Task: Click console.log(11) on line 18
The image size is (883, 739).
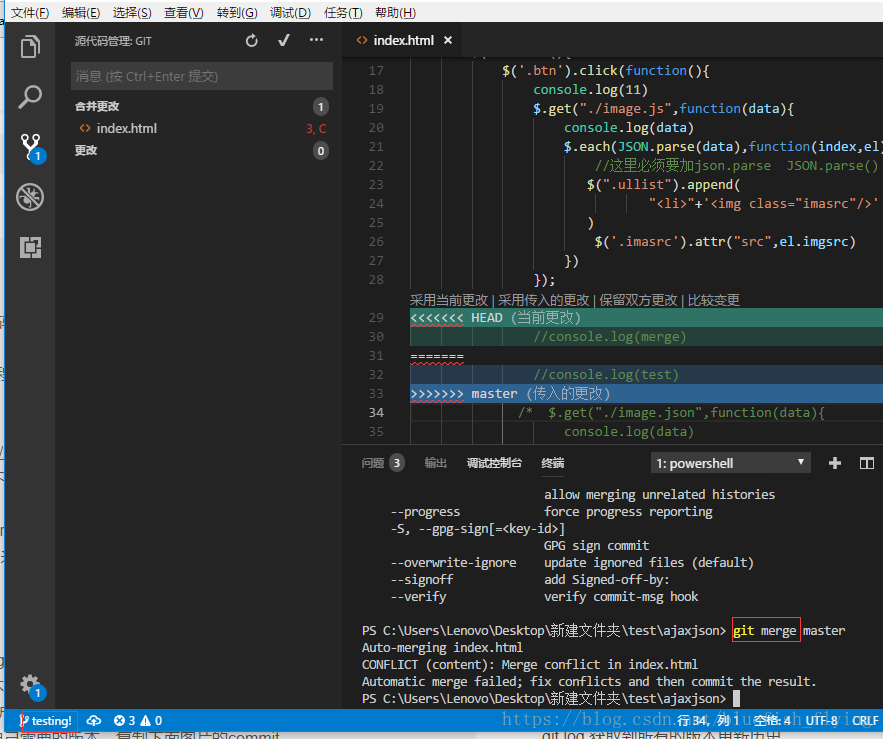Action: [590, 90]
